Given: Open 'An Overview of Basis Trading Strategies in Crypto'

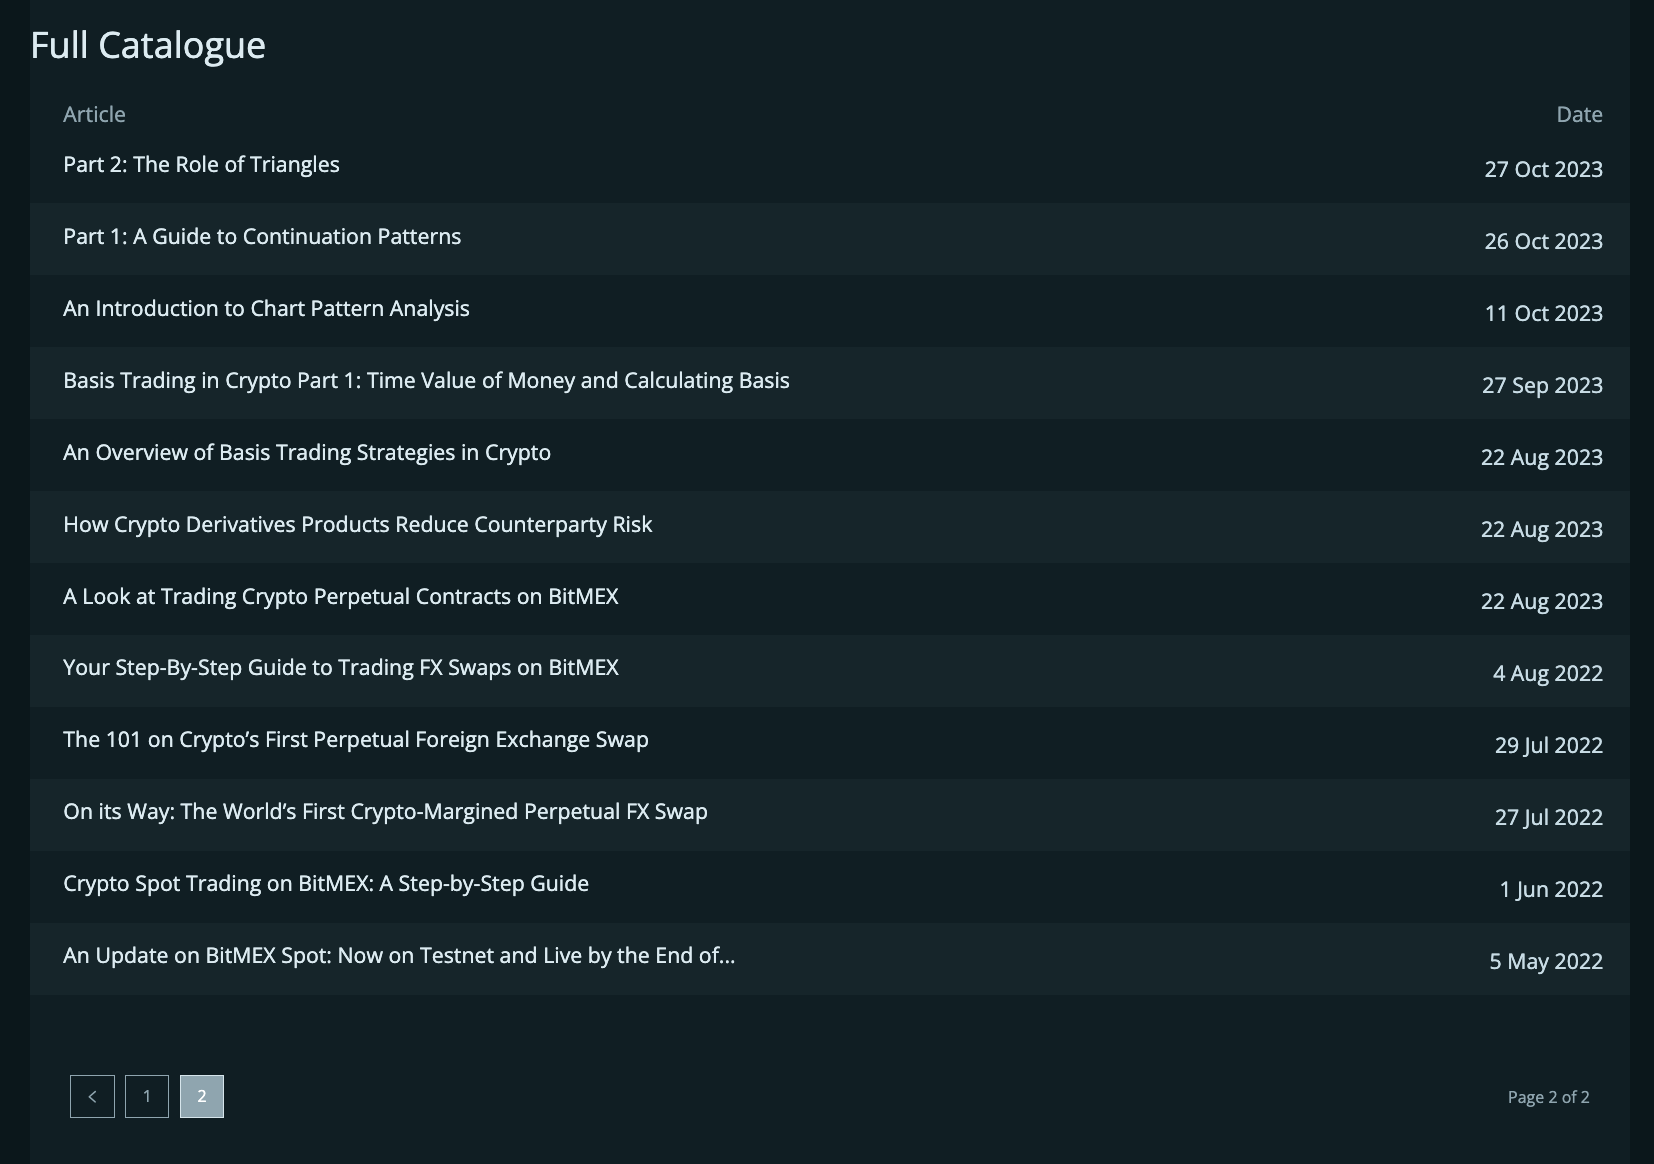Looking at the screenshot, I should coord(307,452).
